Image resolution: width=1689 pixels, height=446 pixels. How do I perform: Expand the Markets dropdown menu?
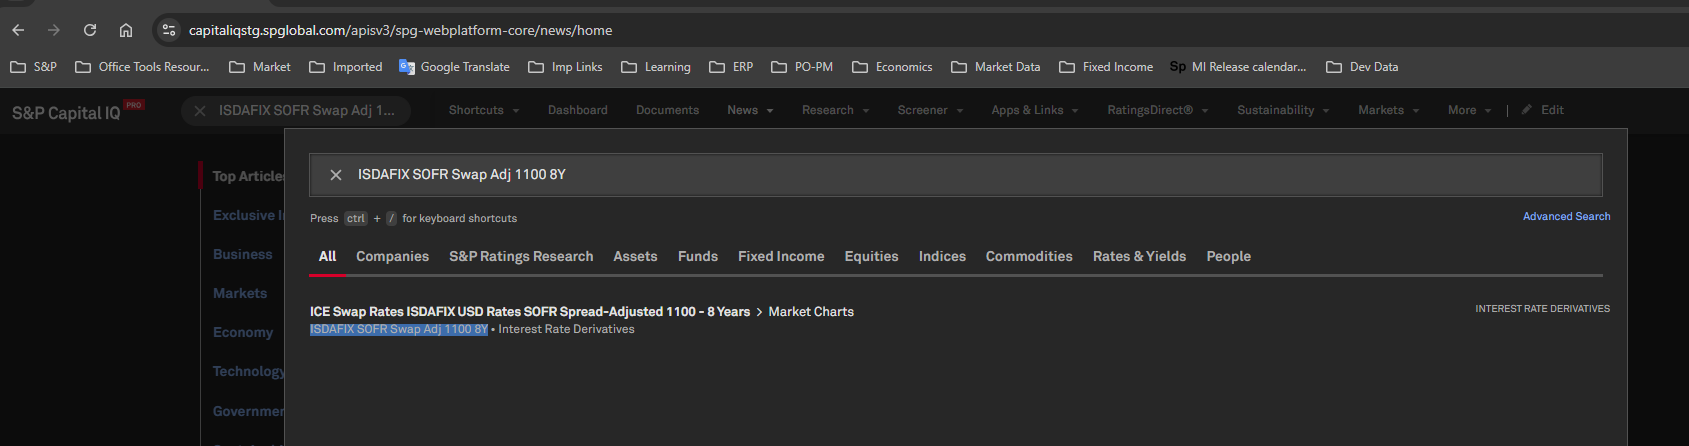pos(1389,110)
